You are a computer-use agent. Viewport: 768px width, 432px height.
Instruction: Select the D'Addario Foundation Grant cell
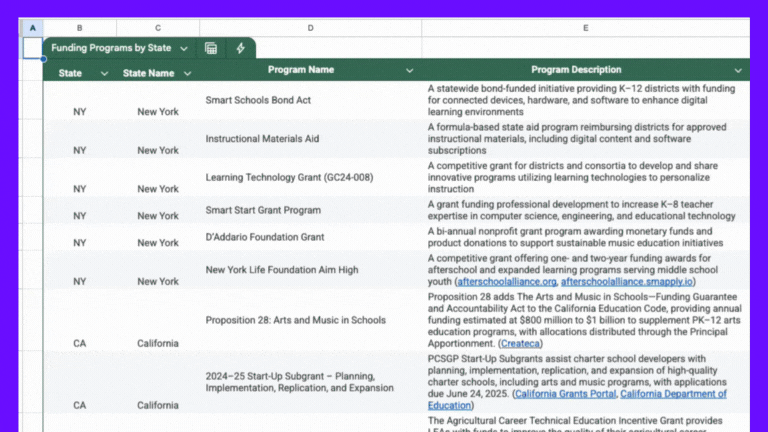[311, 237]
